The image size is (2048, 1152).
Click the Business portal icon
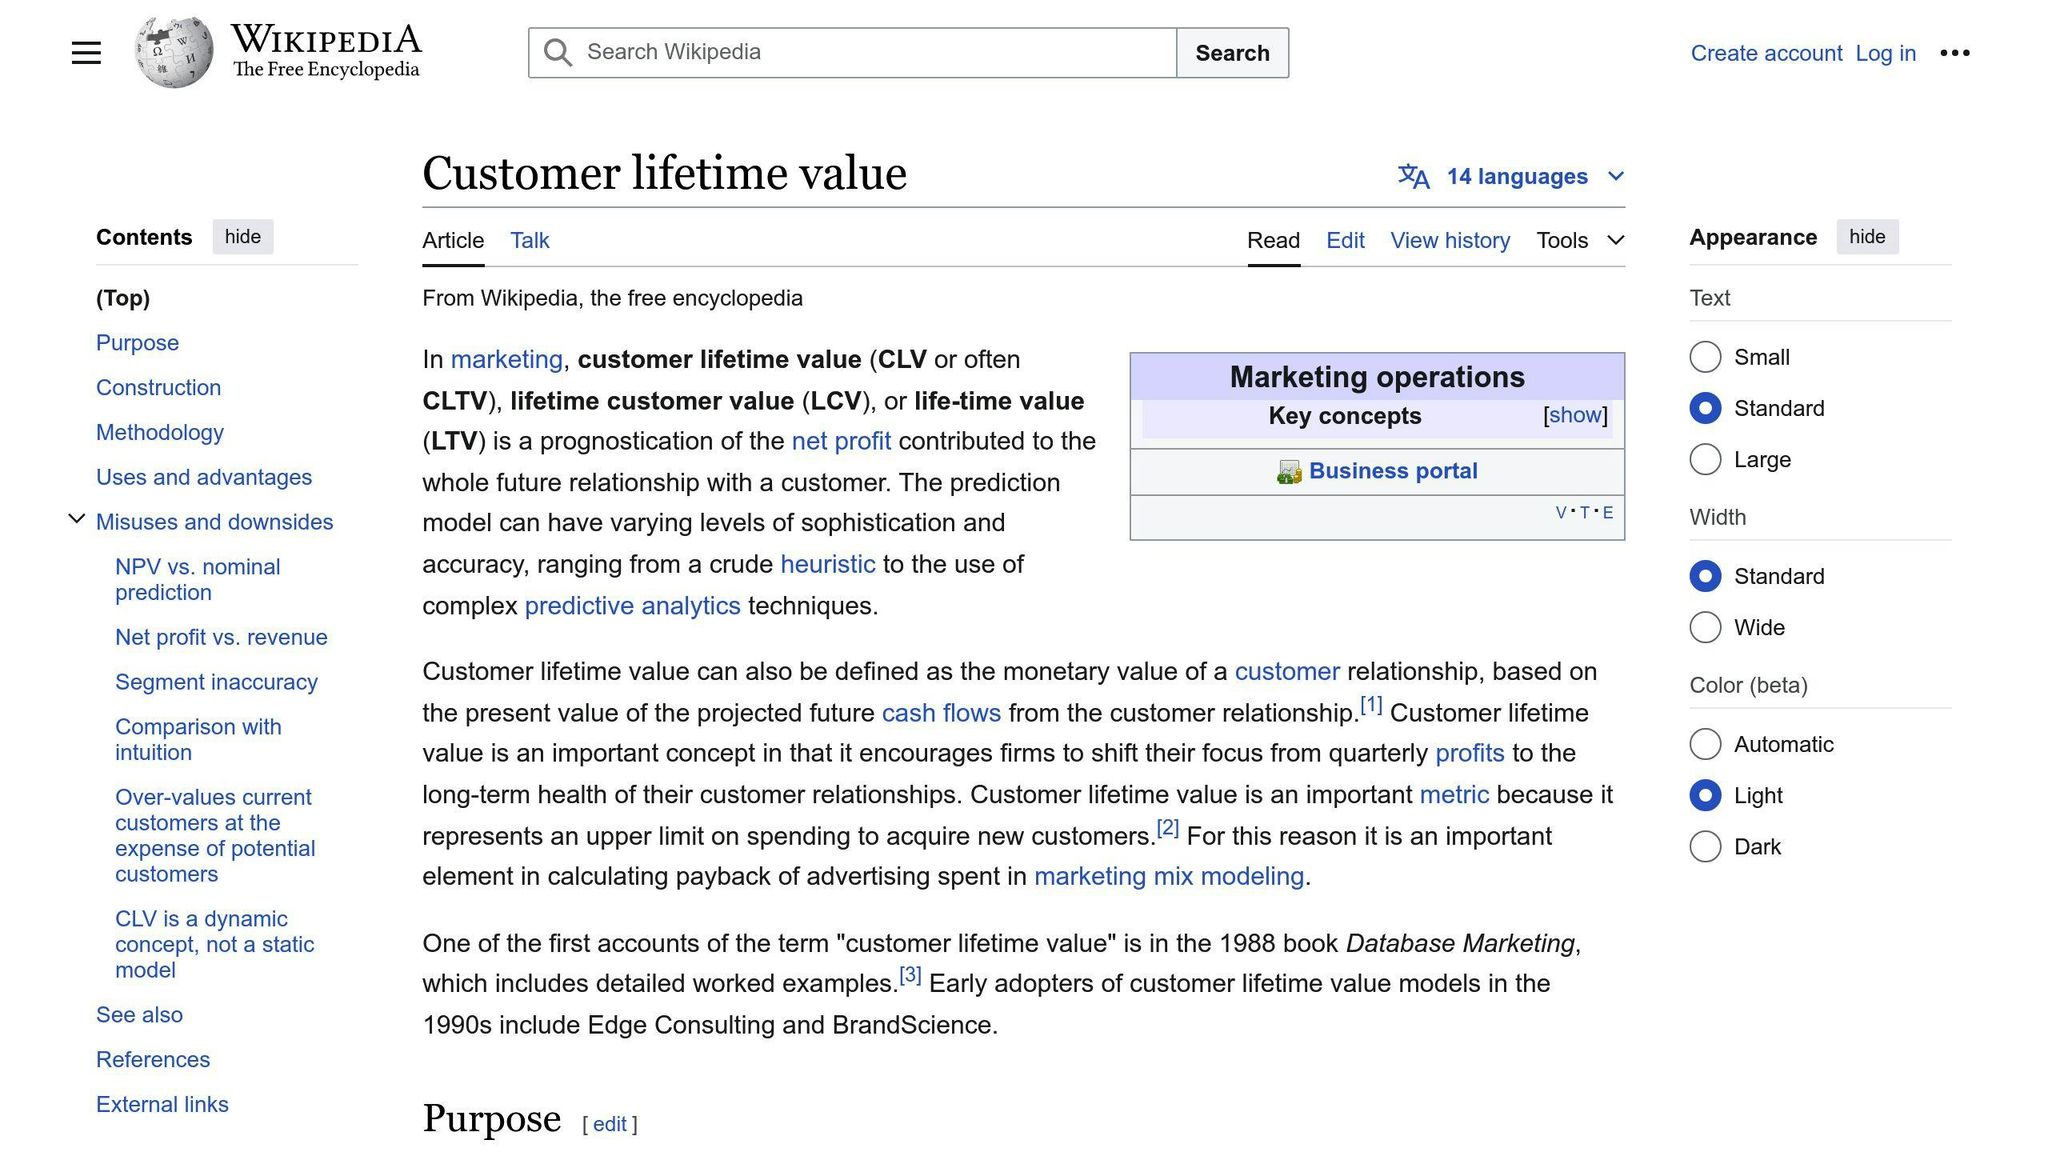pos(1291,470)
